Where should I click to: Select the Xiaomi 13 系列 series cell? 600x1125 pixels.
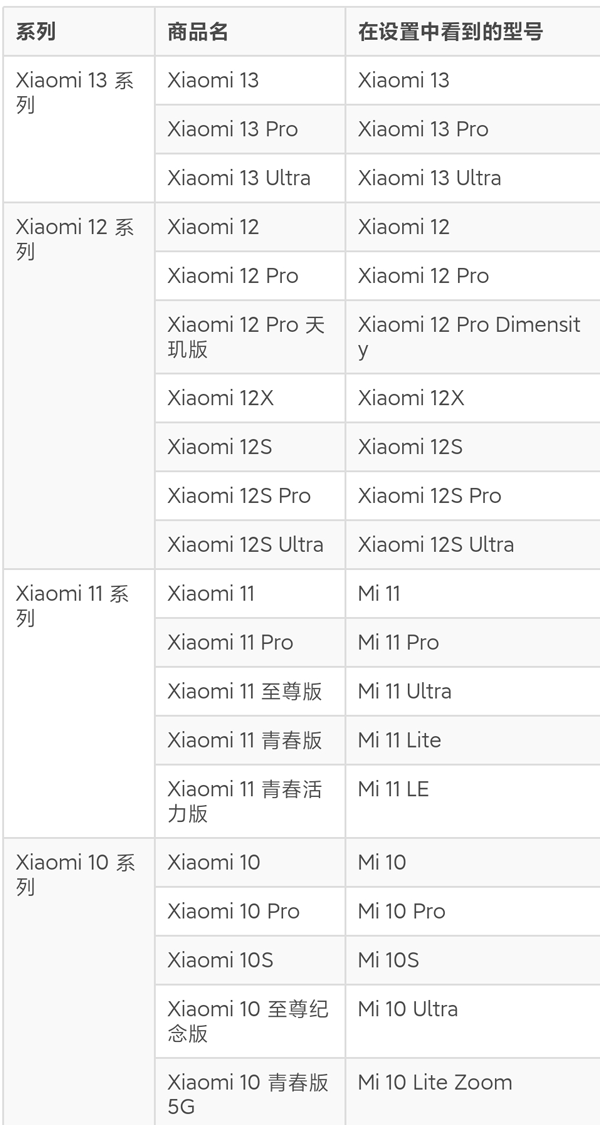[75, 93]
